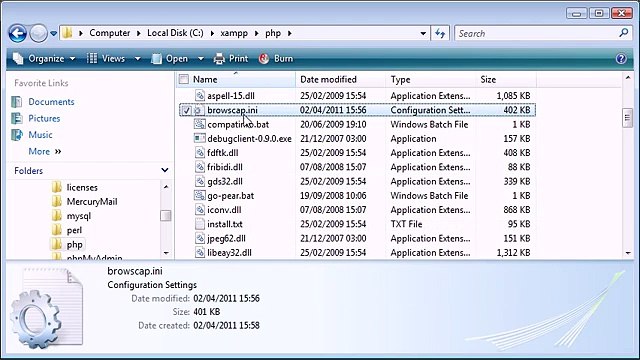Click the fribidi.dll file icon
The image size is (640, 360).
tap(200, 167)
